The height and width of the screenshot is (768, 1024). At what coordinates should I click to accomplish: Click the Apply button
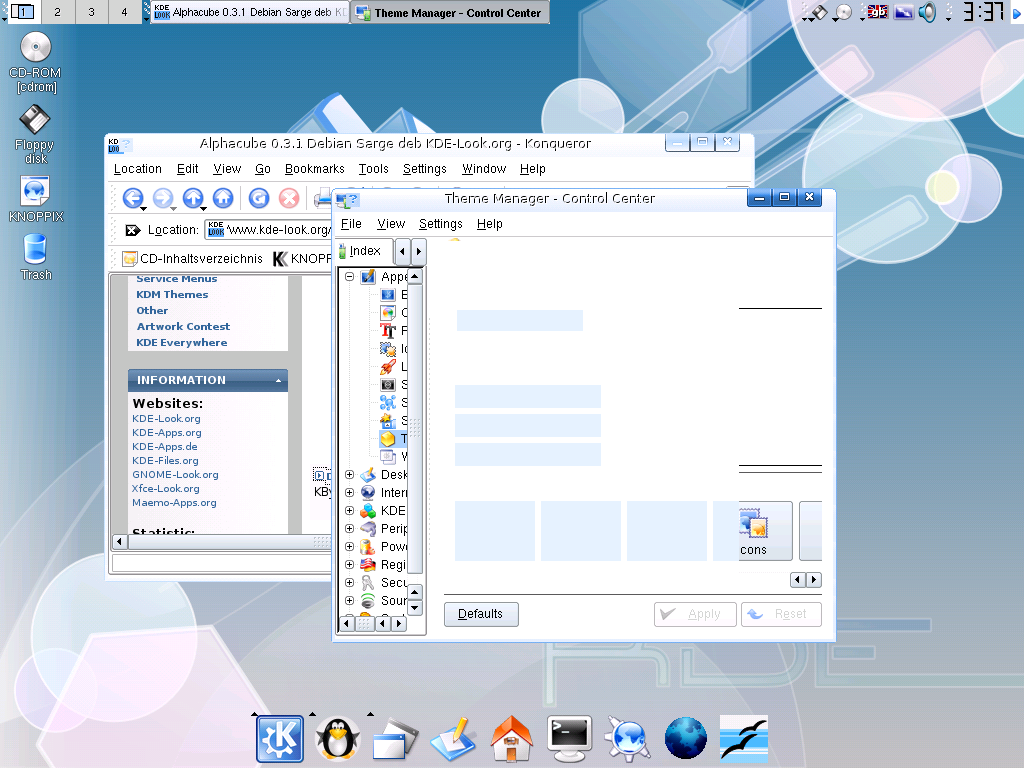pos(695,614)
